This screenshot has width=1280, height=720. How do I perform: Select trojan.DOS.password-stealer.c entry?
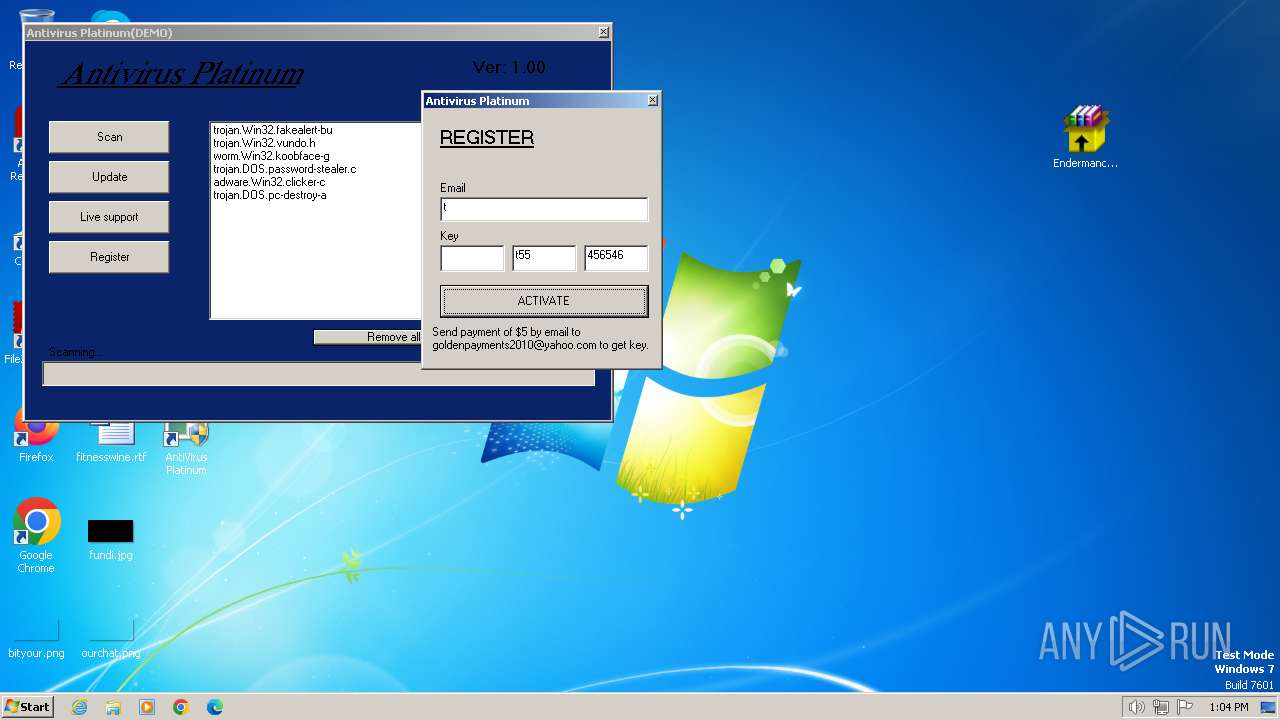285,169
